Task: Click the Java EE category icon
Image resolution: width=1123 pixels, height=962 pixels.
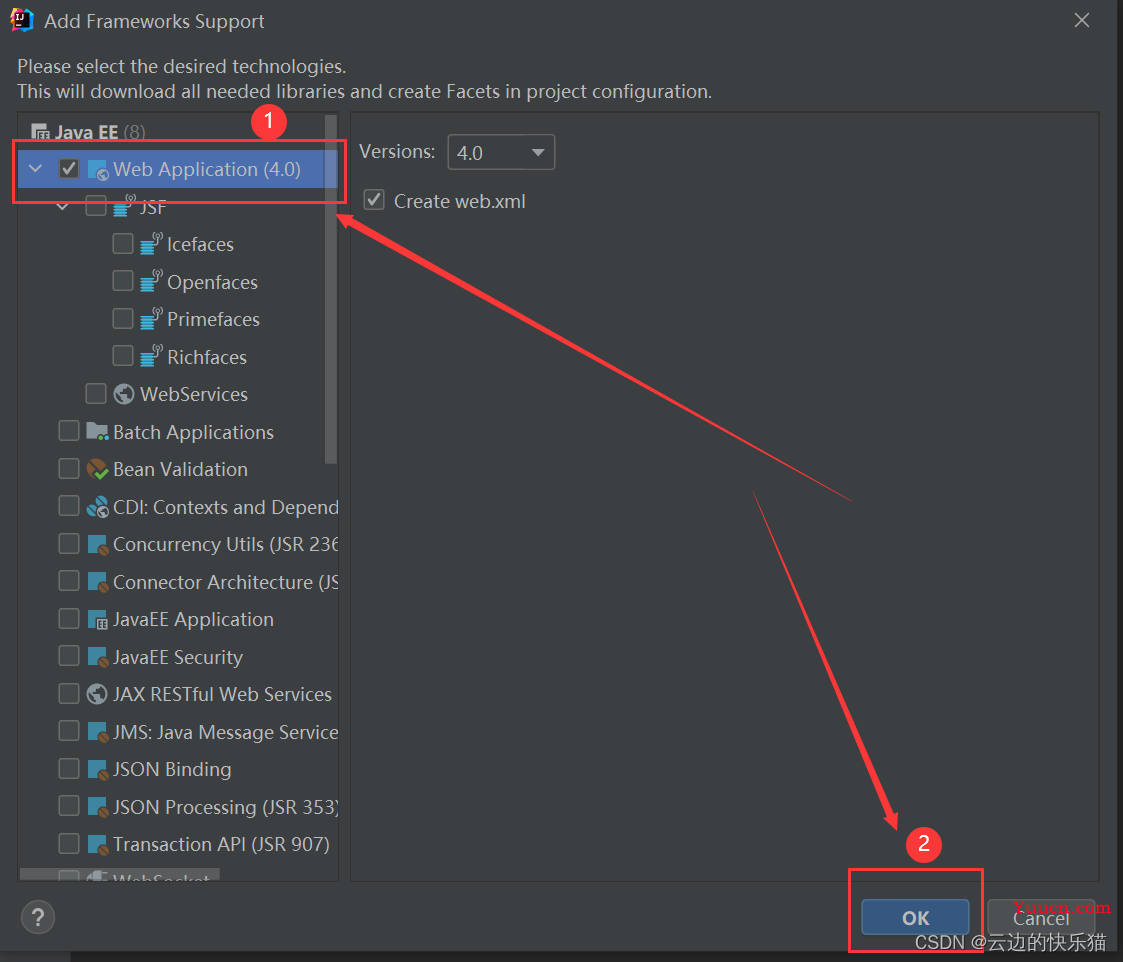Action: click(x=40, y=132)
